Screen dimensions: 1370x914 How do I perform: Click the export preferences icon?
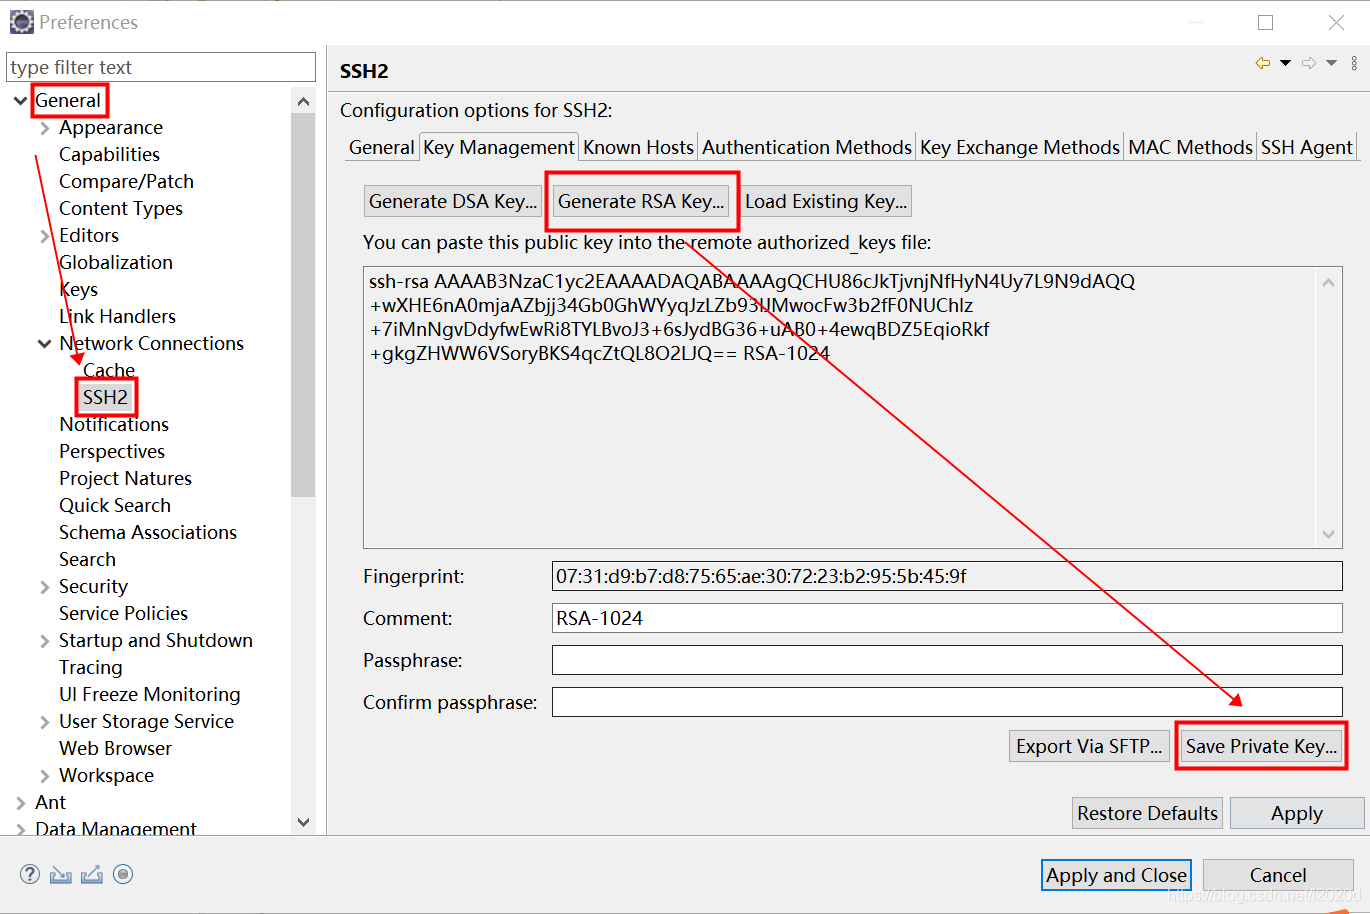click(92, 875)
